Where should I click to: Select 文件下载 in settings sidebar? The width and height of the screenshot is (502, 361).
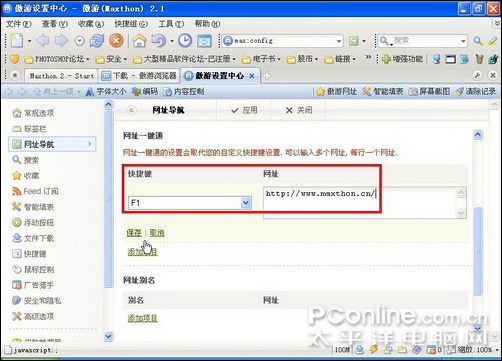tap(33, 238)
